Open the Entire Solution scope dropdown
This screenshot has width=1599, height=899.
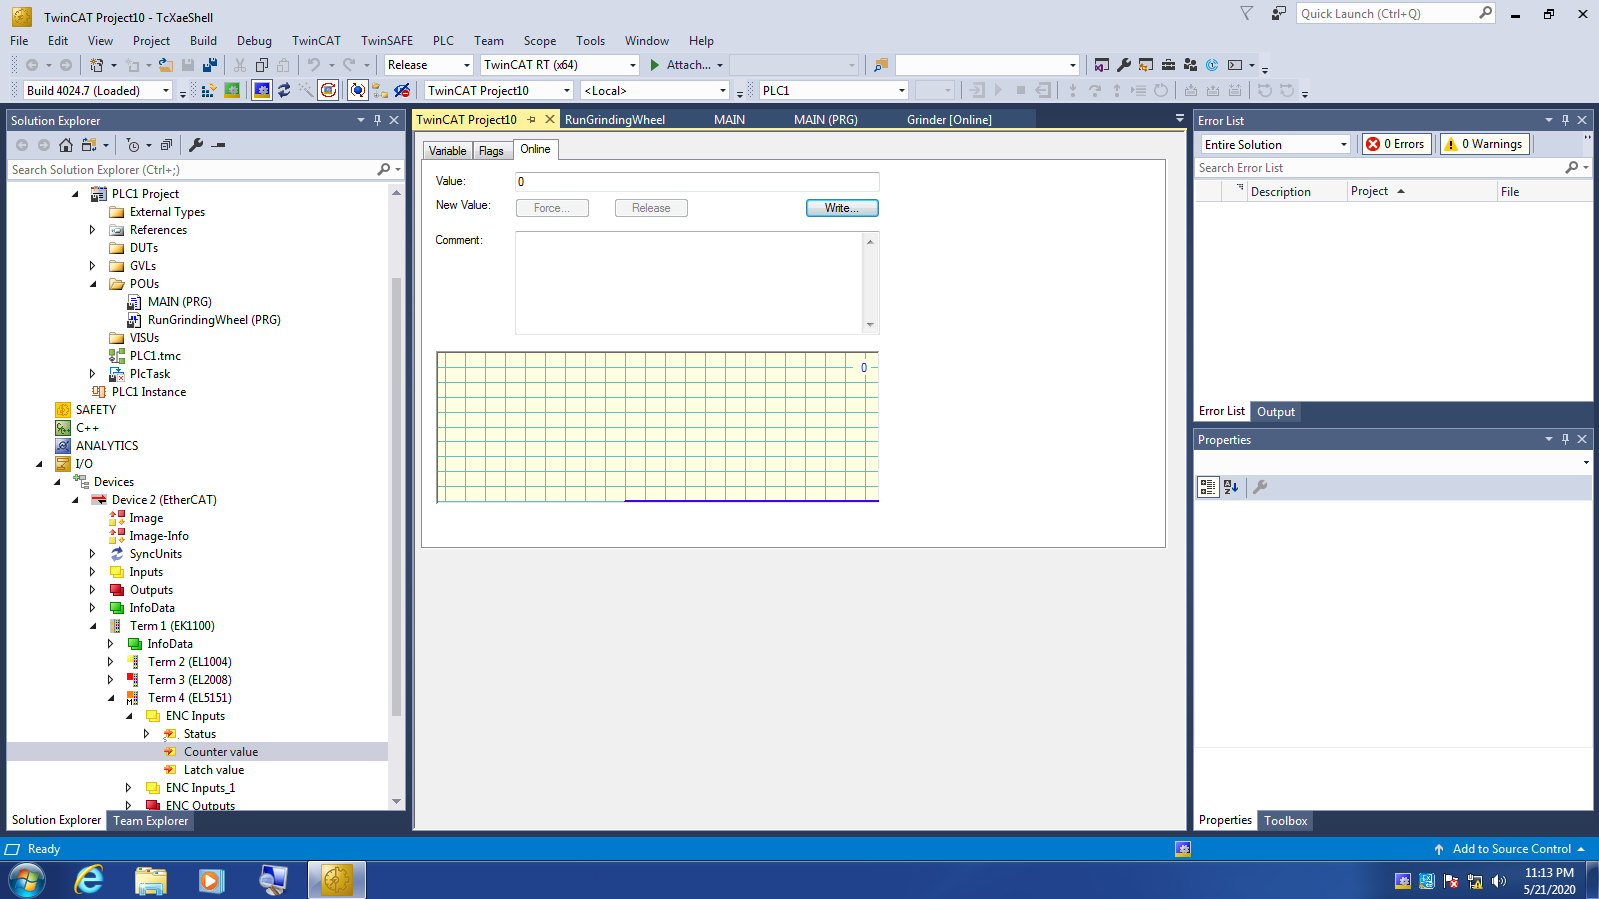pyautogui.click(x=1343, y=145)
